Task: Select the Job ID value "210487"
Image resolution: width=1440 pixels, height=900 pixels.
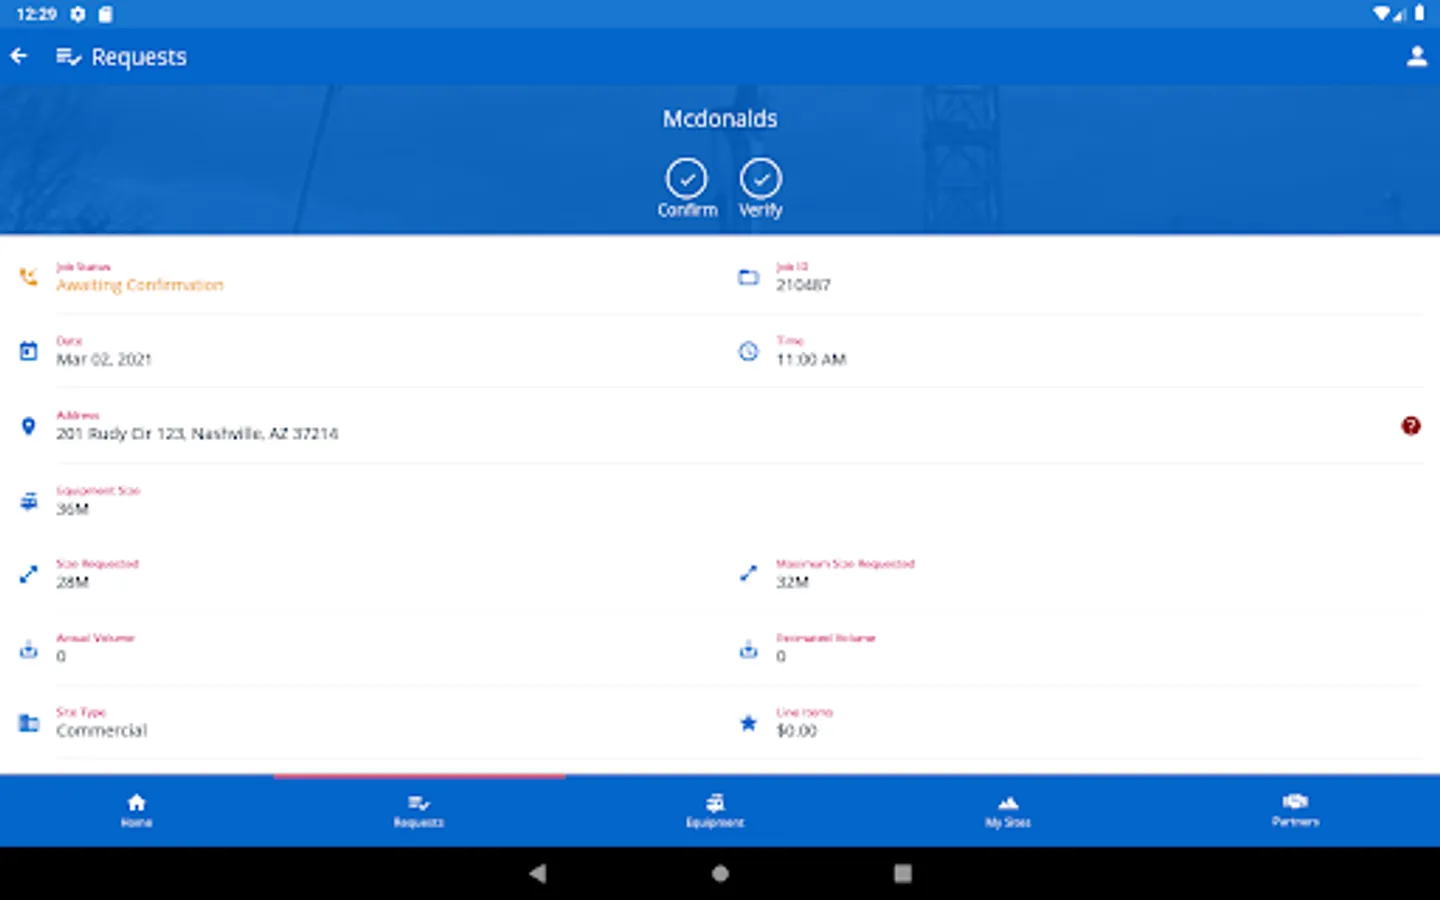Action: pyautogui.click(x=803, y=285)
